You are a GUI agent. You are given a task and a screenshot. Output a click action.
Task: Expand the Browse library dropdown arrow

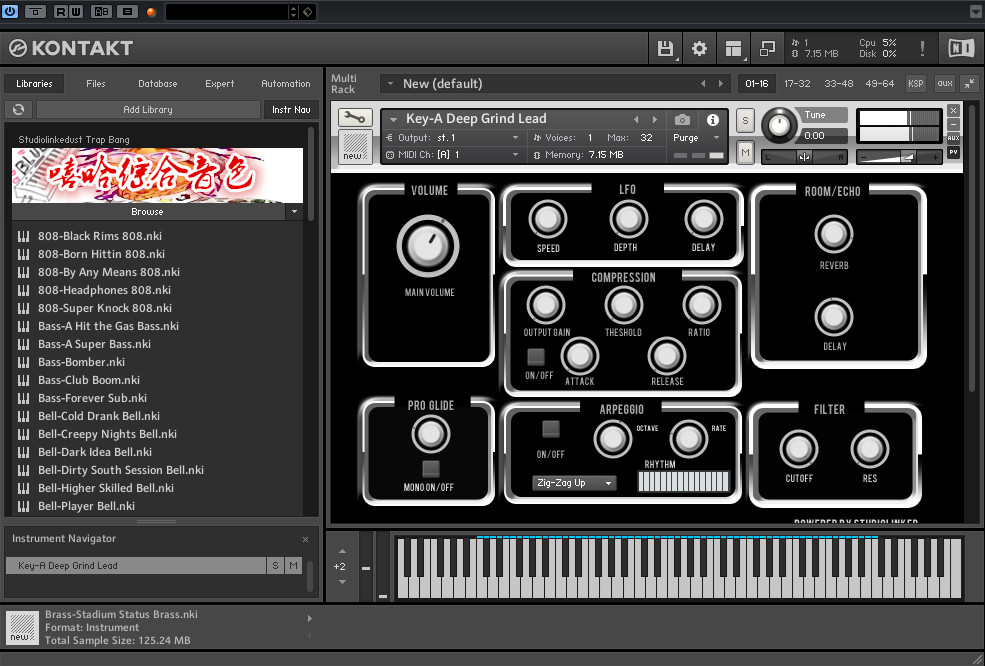tap(294, 212)
